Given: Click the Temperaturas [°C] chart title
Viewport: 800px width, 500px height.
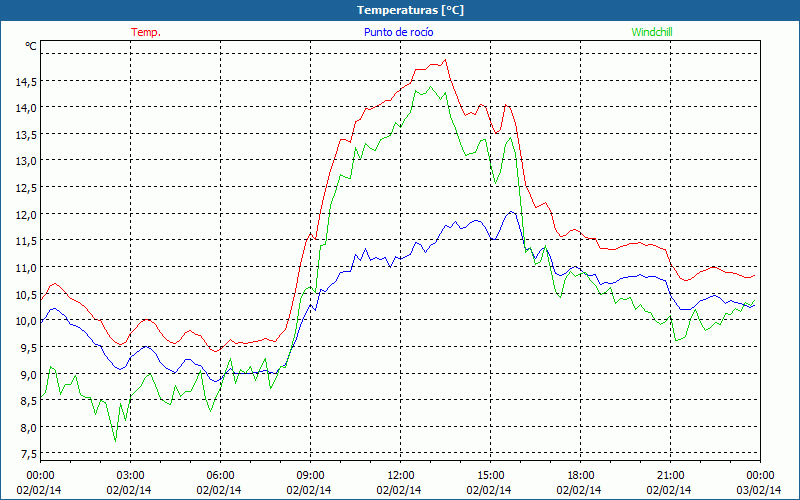Looking at the screenshot, I should tap(410, 10).
